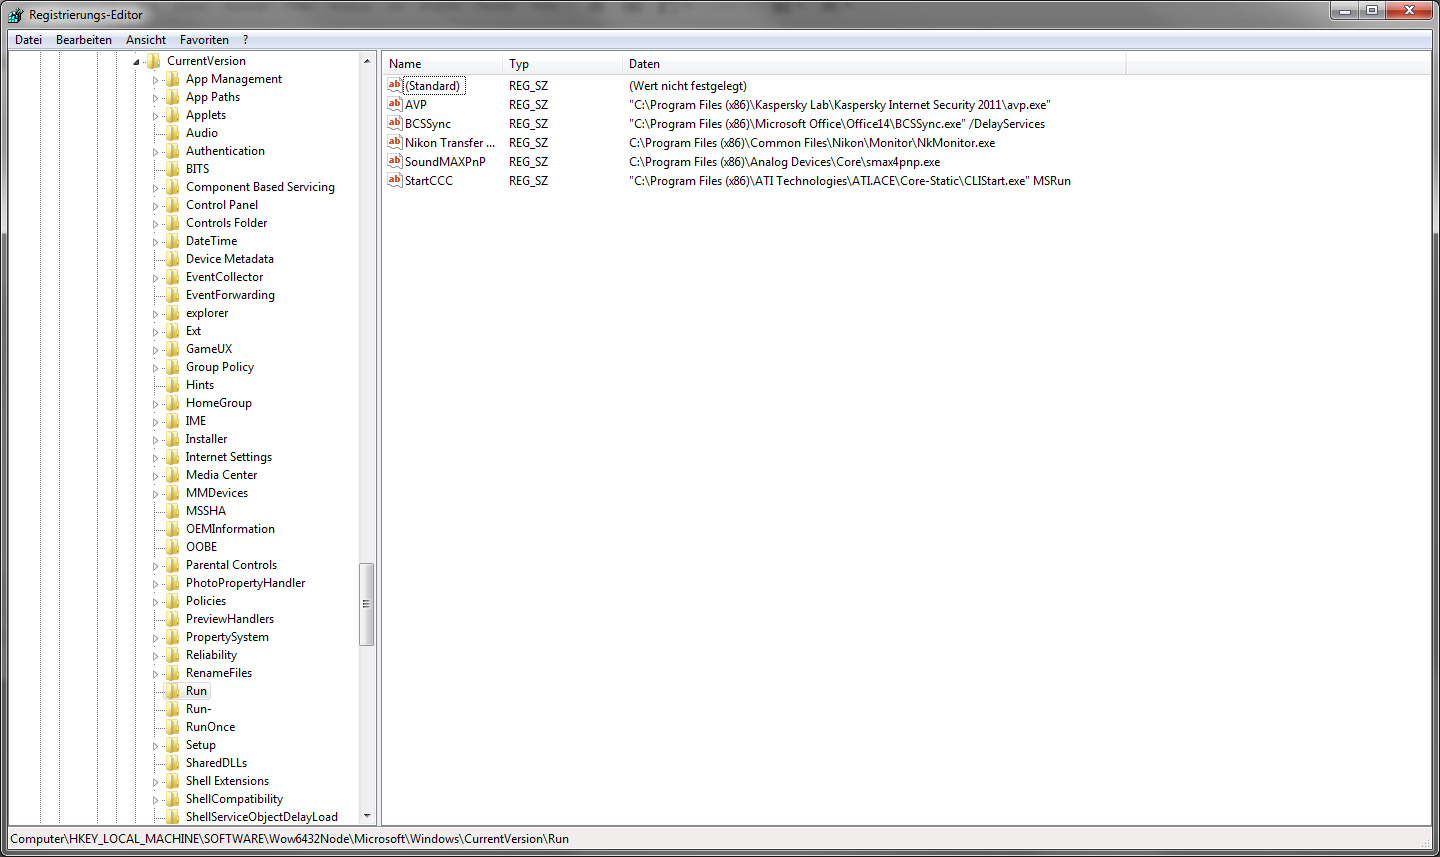Expand the Parental Controls node
Image resolution: width=1440 pixels, height=857 pixels.
tap(156, 566)
